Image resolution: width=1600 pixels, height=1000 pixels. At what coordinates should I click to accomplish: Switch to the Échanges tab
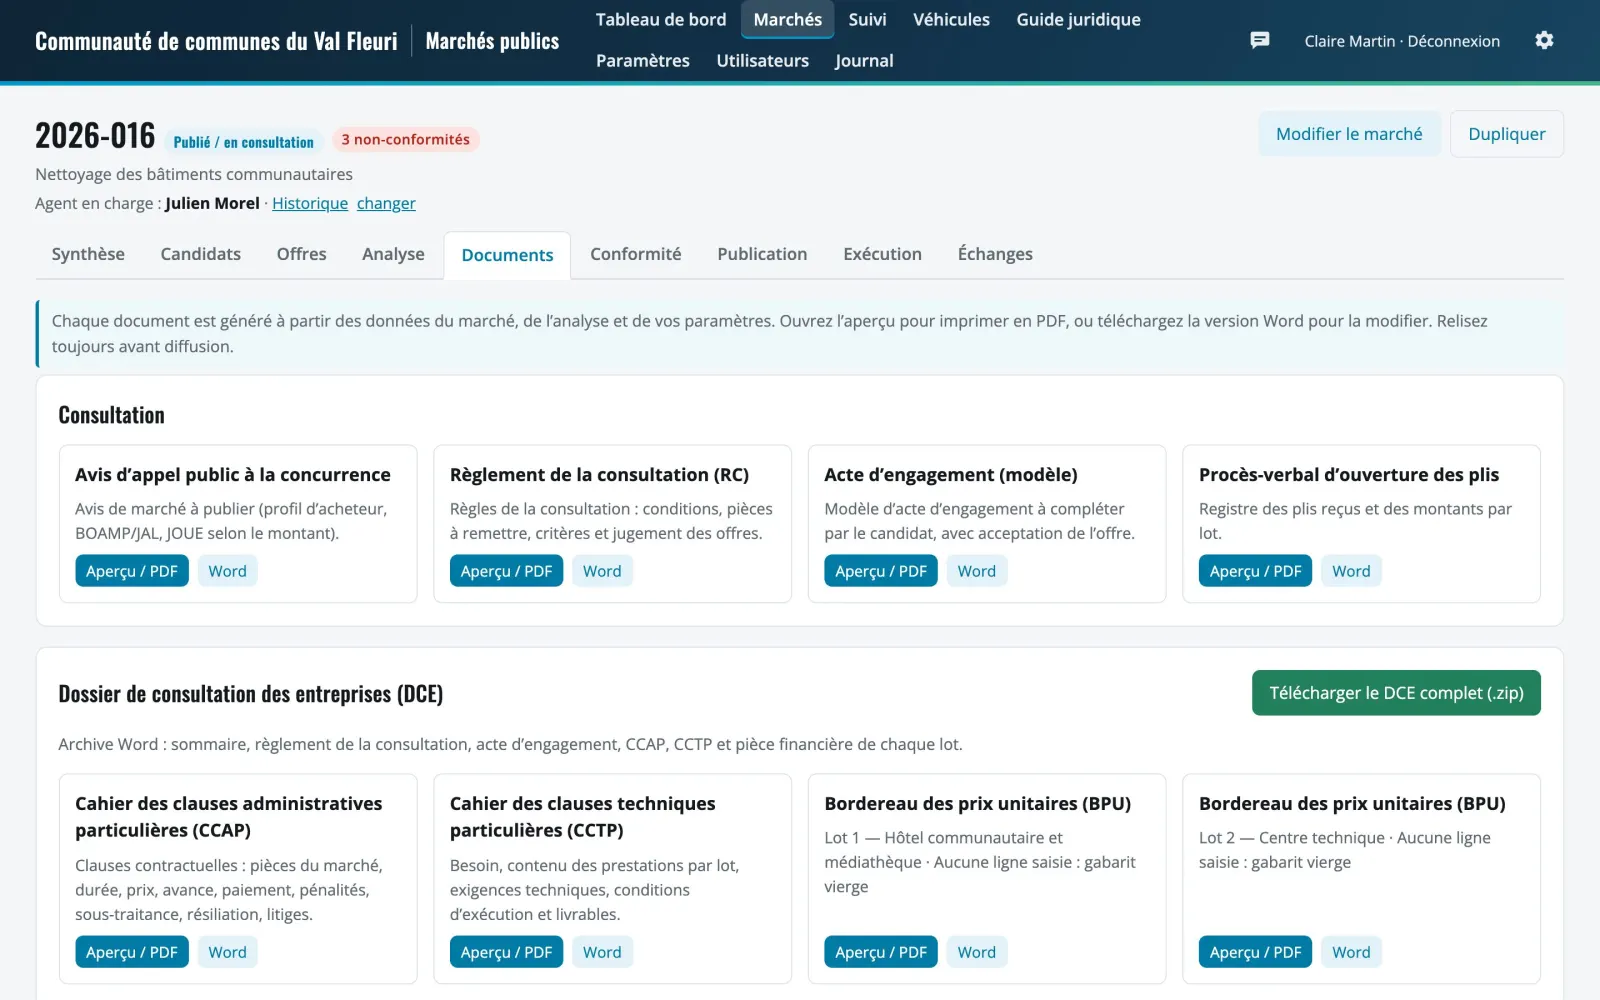(995, 254)
